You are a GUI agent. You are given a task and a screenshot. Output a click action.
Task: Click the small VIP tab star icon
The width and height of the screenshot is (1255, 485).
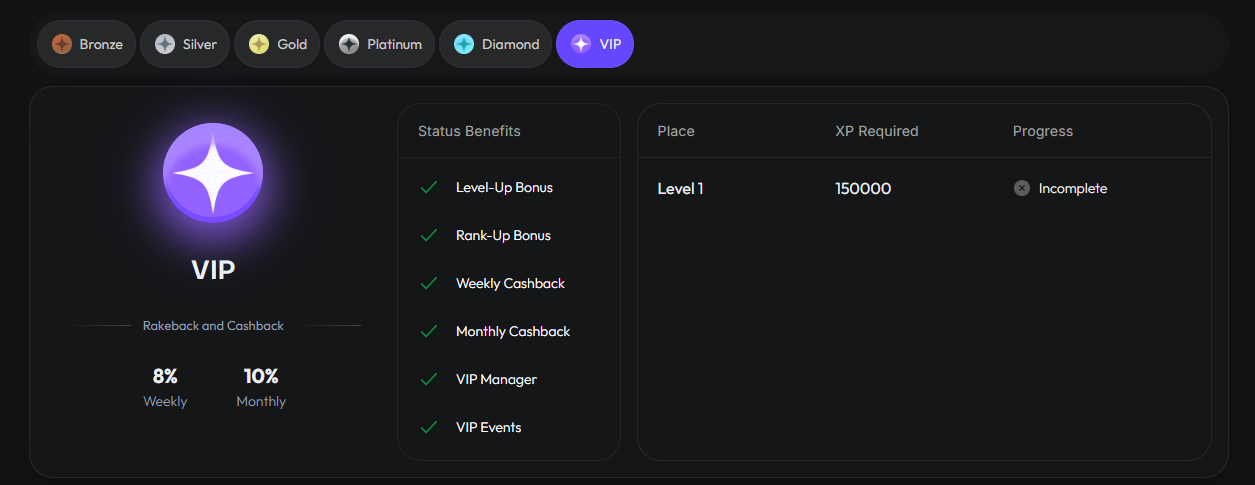point(580,44)
